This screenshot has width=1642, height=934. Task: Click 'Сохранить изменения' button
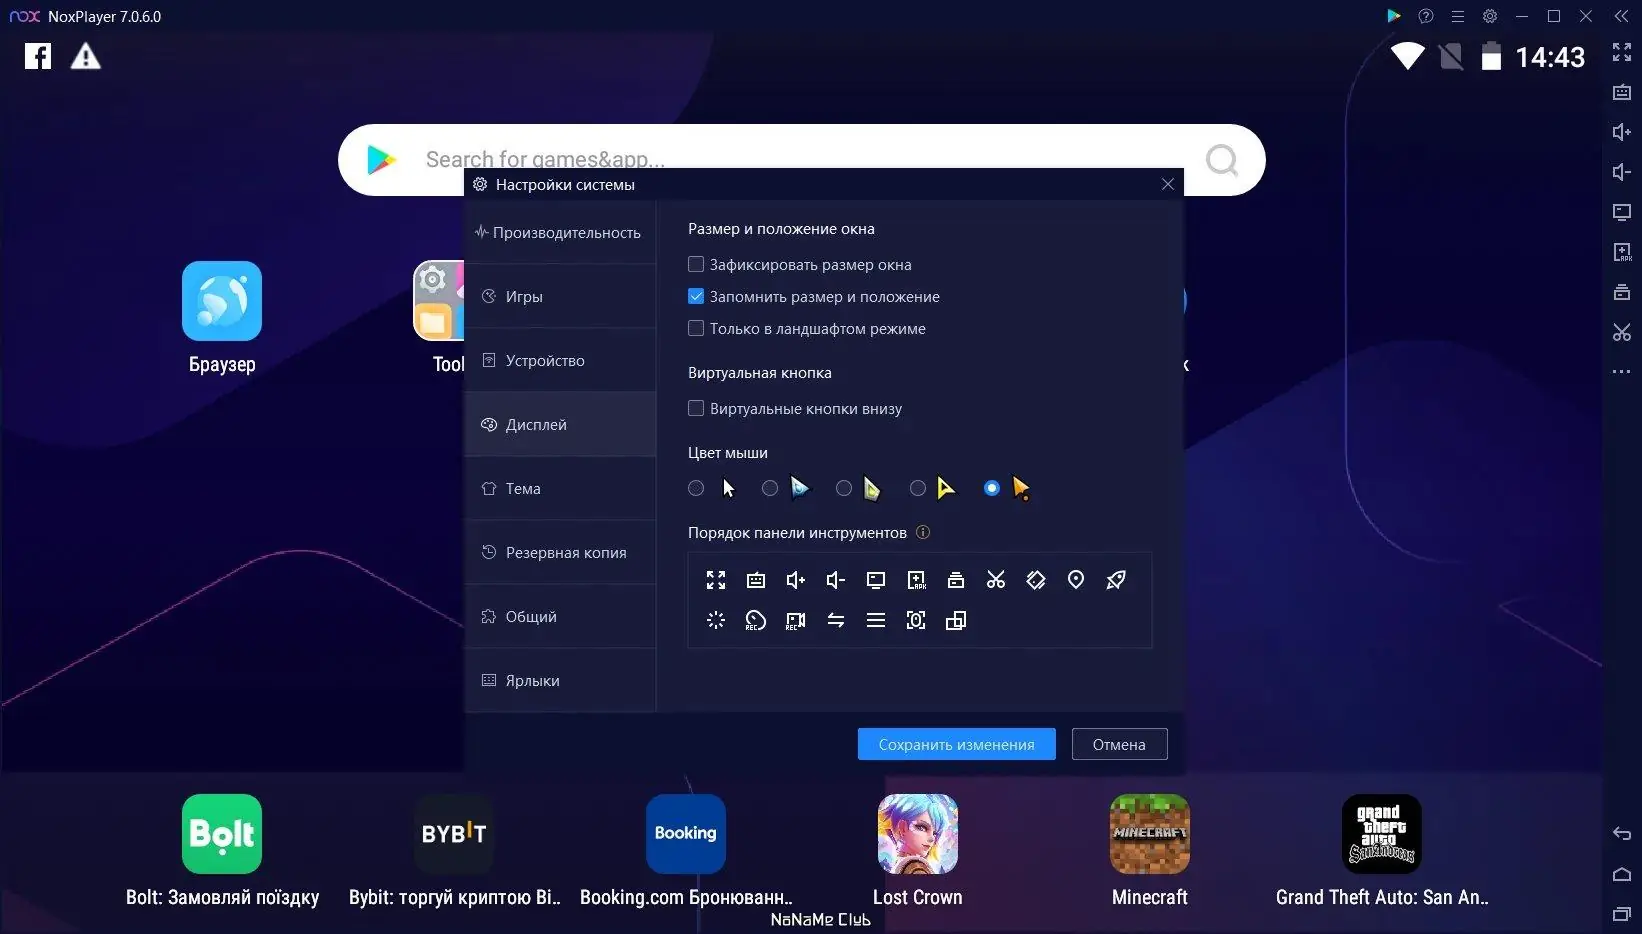957,744
